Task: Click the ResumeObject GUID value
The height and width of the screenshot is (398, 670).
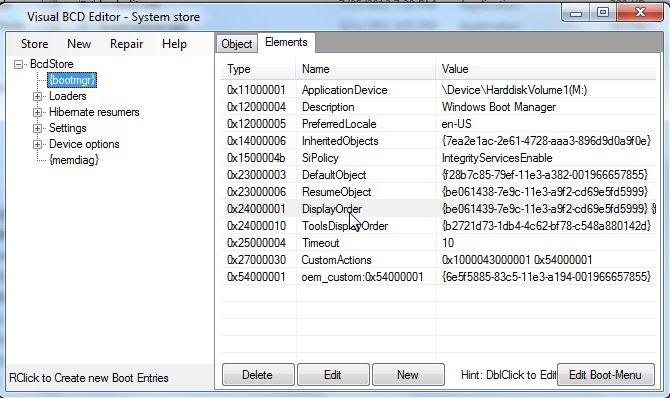Action: [545, 192]
